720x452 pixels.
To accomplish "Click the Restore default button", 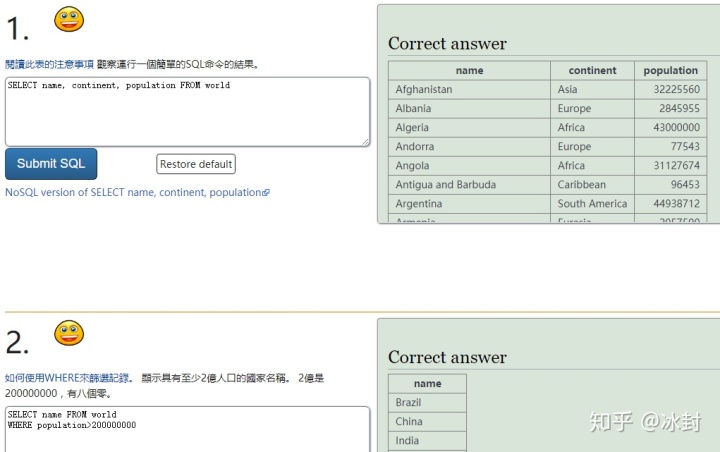I will [x=196, y=164].
